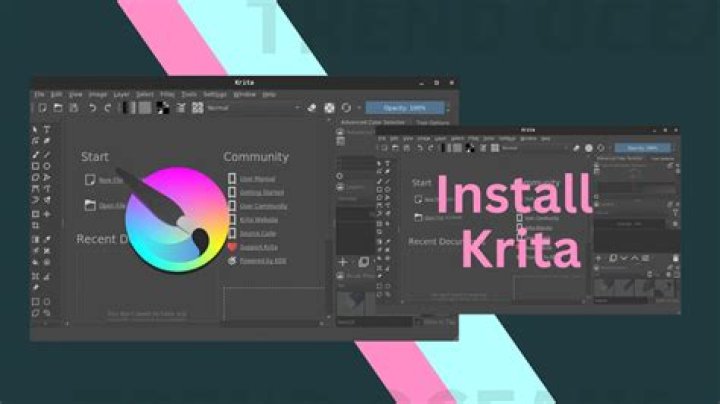Open User Manual link under Community
The height and width of the screenshot is (404, 720).
click(257, 179)
